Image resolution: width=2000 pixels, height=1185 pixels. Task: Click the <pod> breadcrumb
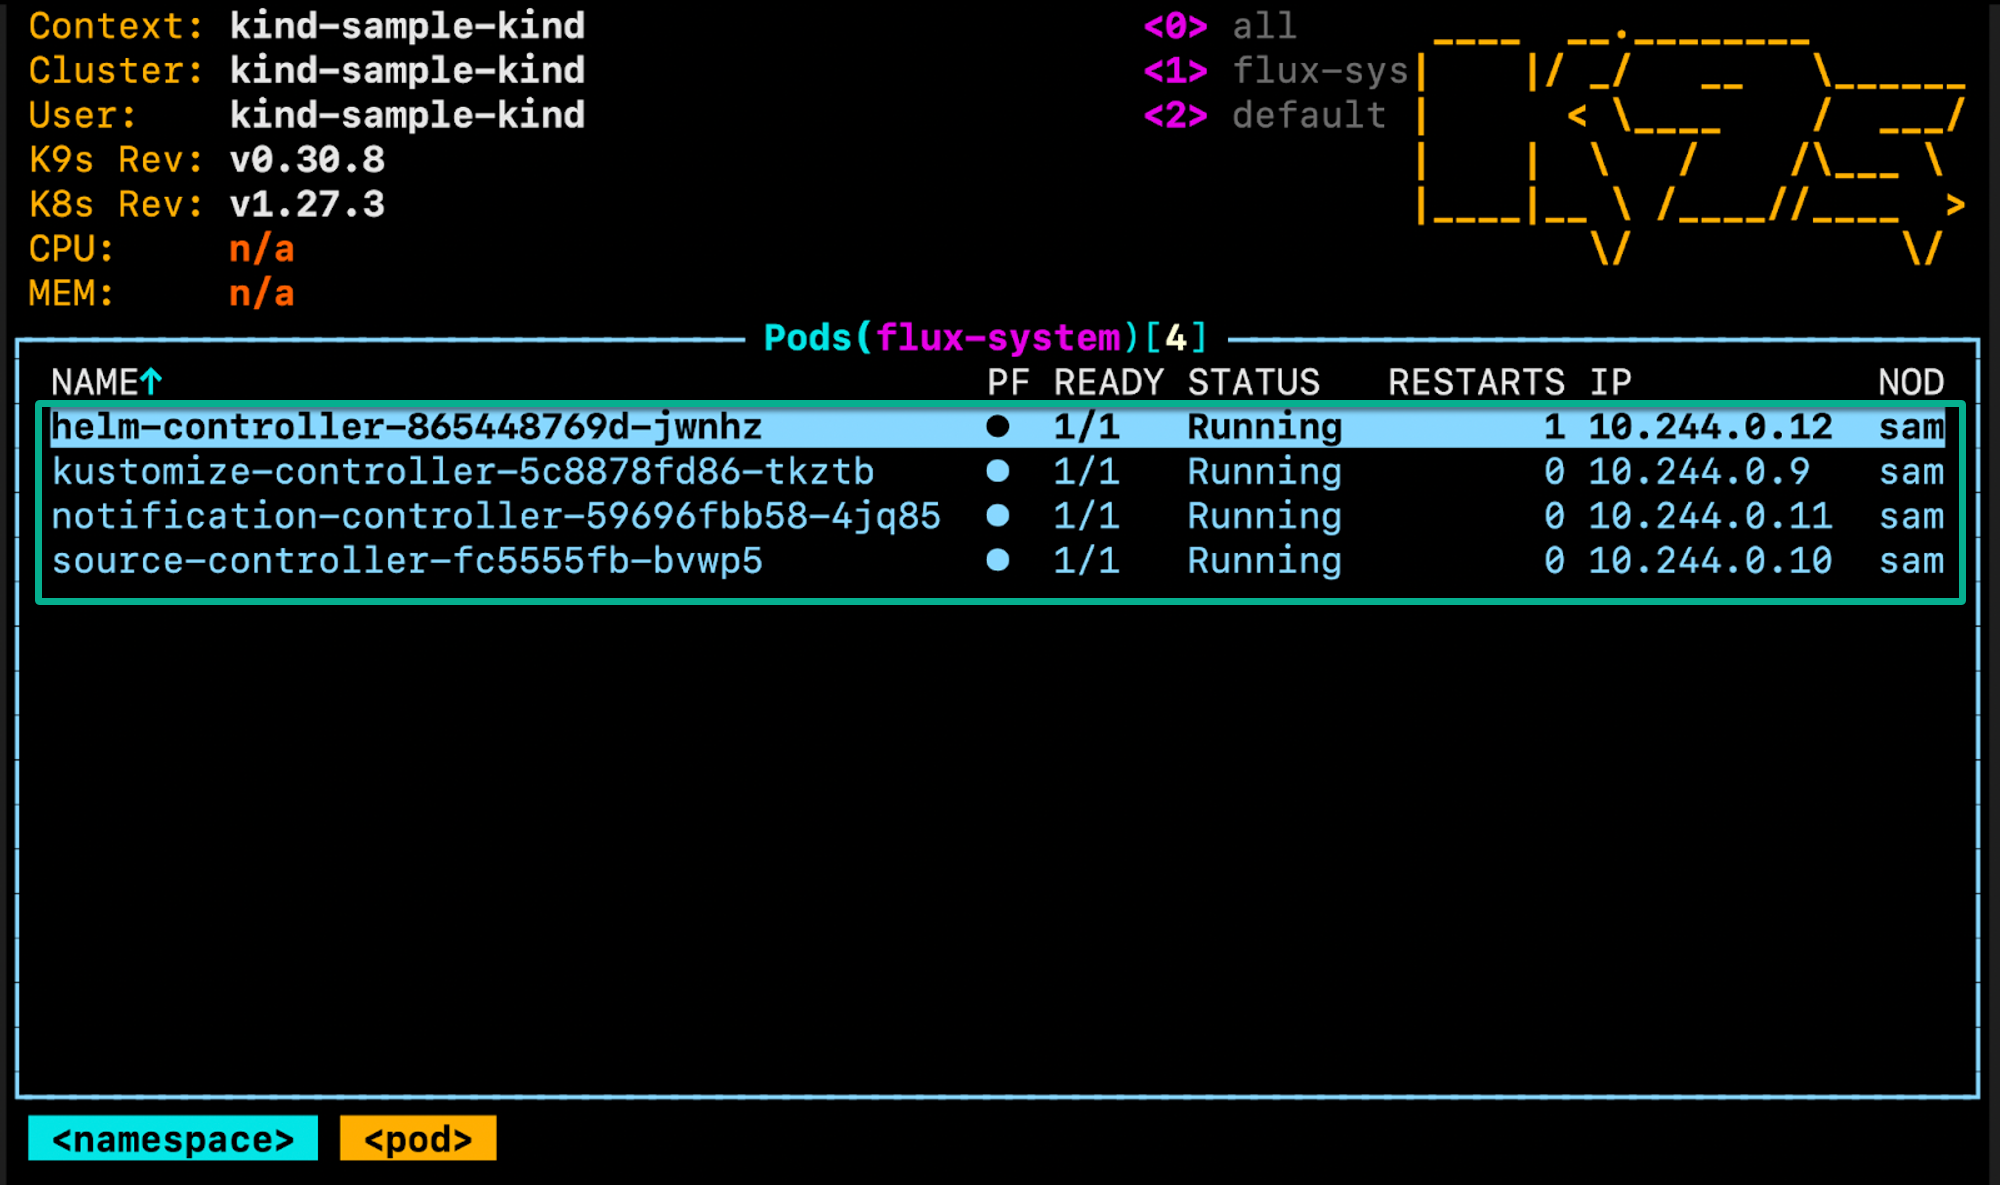418,1138
